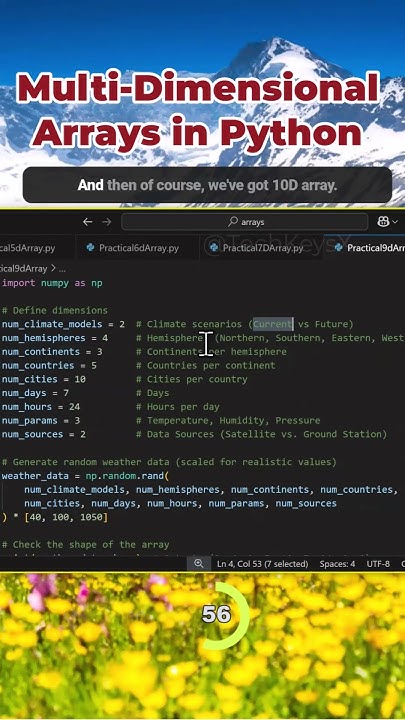Open the partially hidden 5dArray.py tab
Image resolution: width=405 pixels, height=720 pixels.
click(28, 248)
